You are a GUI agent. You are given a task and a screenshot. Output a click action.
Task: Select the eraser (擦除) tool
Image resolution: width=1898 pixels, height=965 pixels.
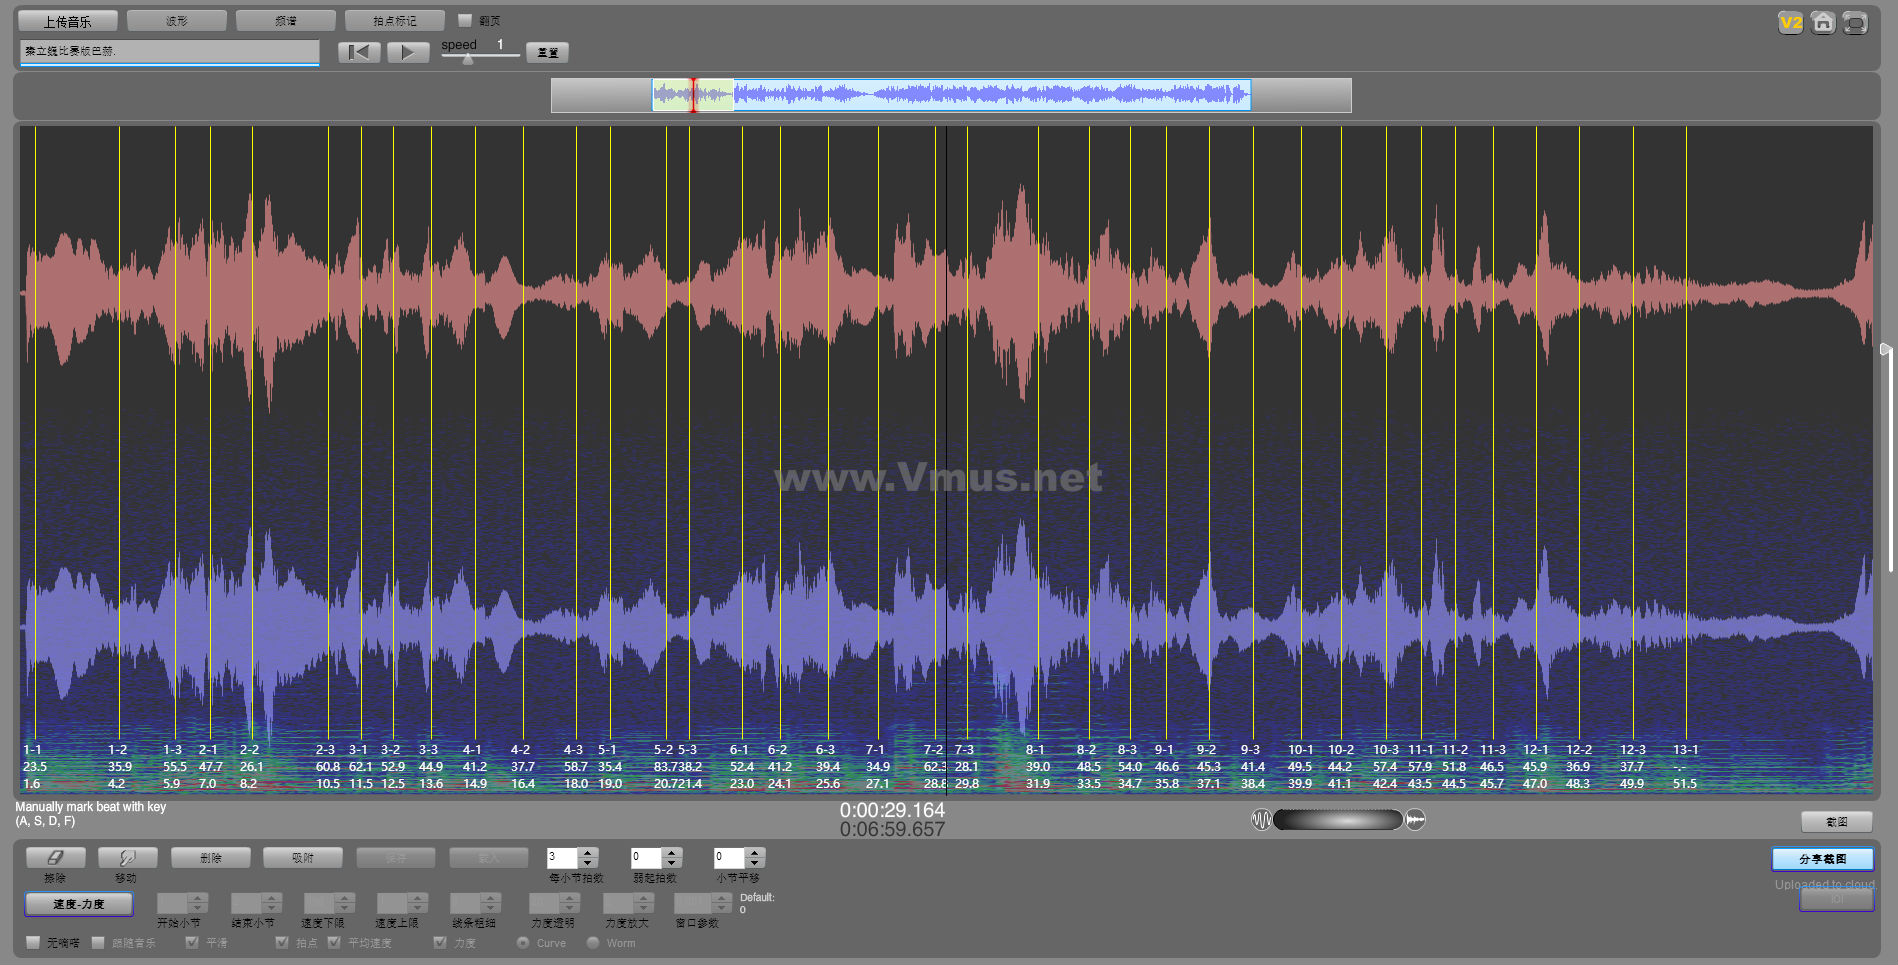tap(55, 858)
